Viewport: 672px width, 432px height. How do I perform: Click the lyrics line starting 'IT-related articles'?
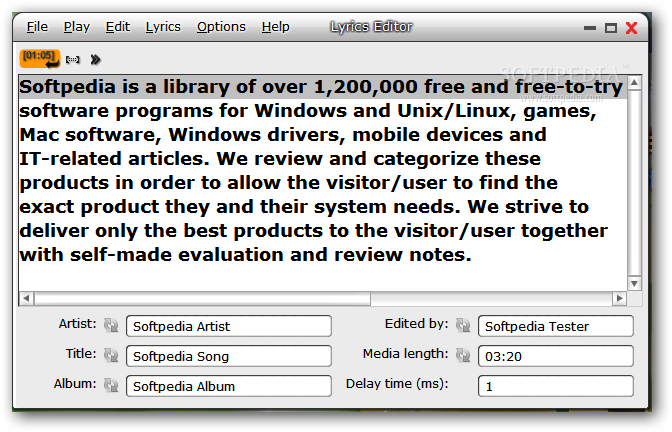280,159
